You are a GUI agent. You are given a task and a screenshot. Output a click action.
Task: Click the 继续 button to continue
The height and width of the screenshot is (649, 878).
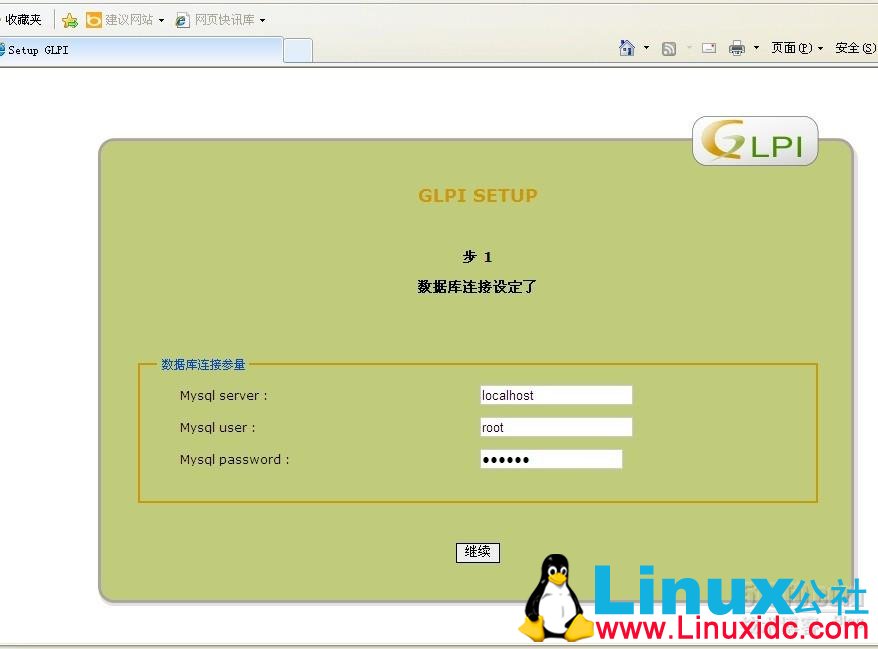[x=477, y=552]
